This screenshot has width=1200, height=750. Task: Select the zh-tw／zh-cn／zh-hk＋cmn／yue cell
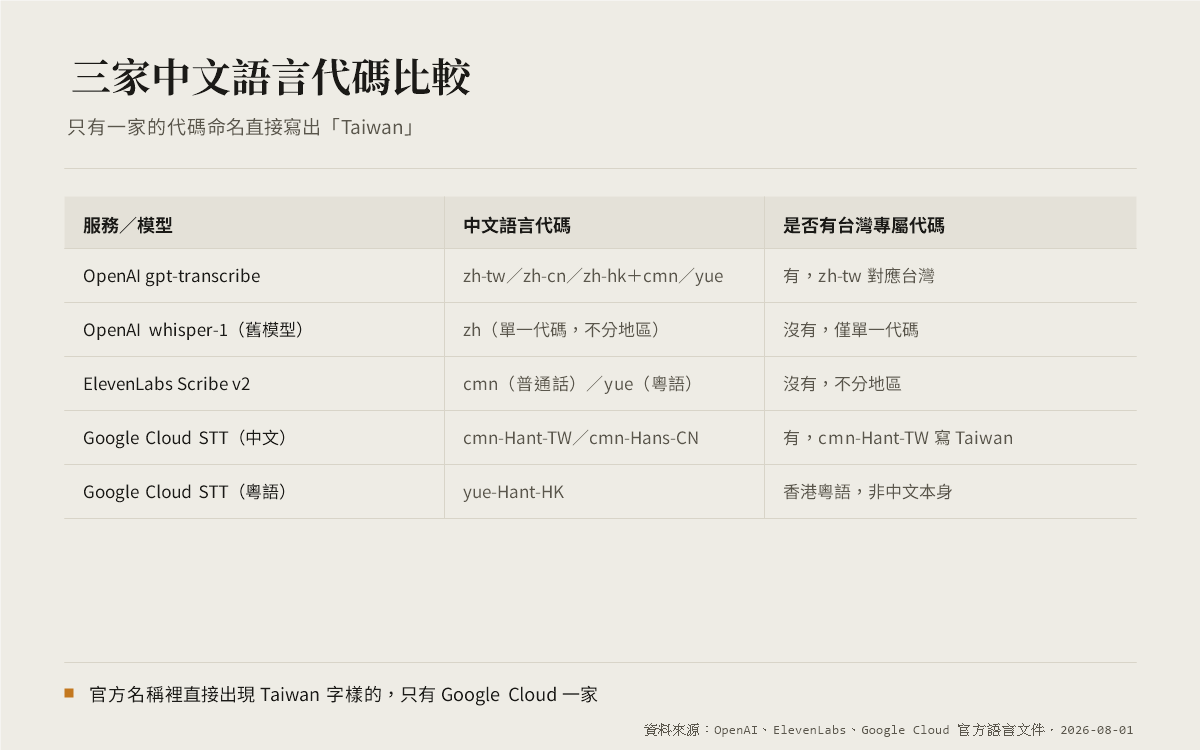point(604,276)
